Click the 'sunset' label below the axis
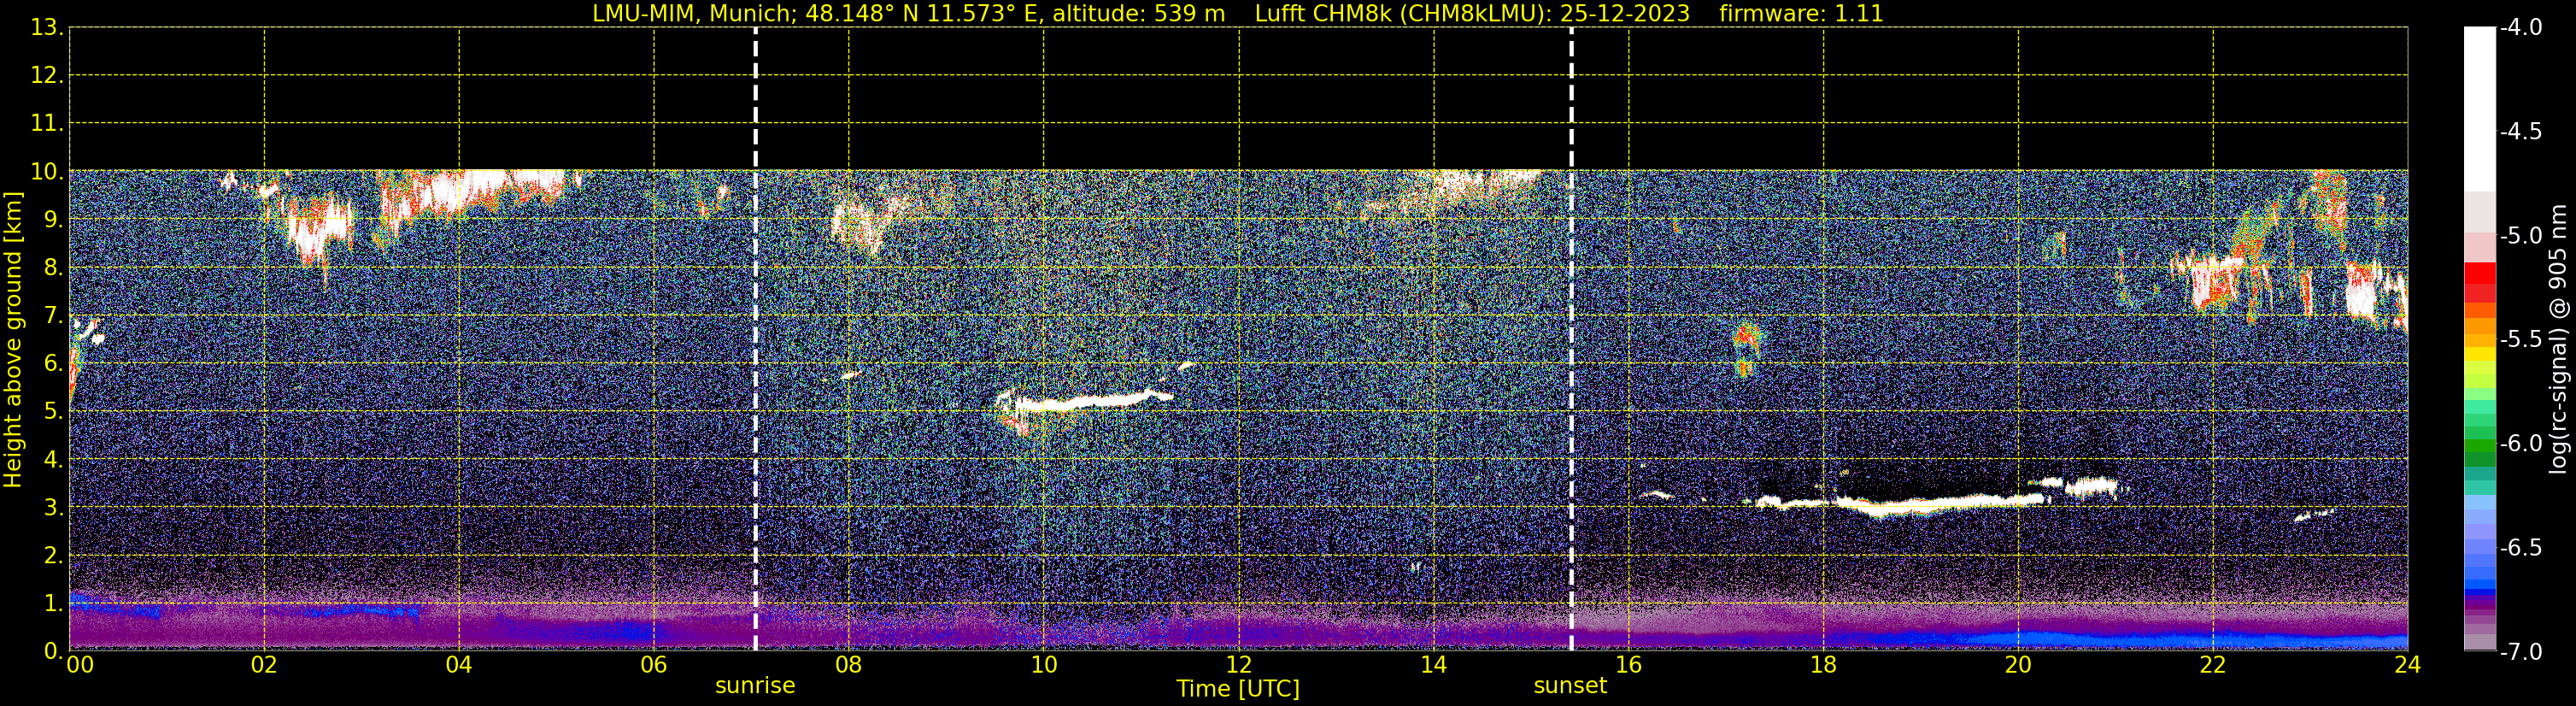2576x706 pixels. [1570, 686]
